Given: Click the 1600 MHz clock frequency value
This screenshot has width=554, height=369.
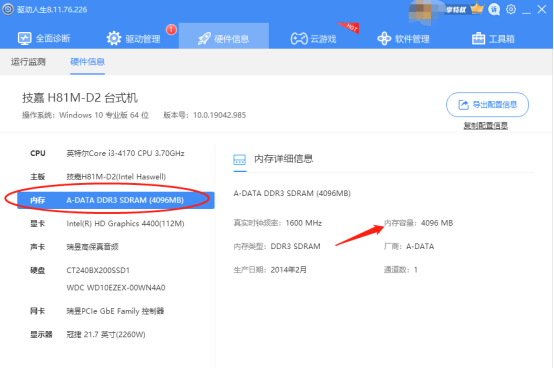Looking at the screenshot, I should (x=303, y=223).
